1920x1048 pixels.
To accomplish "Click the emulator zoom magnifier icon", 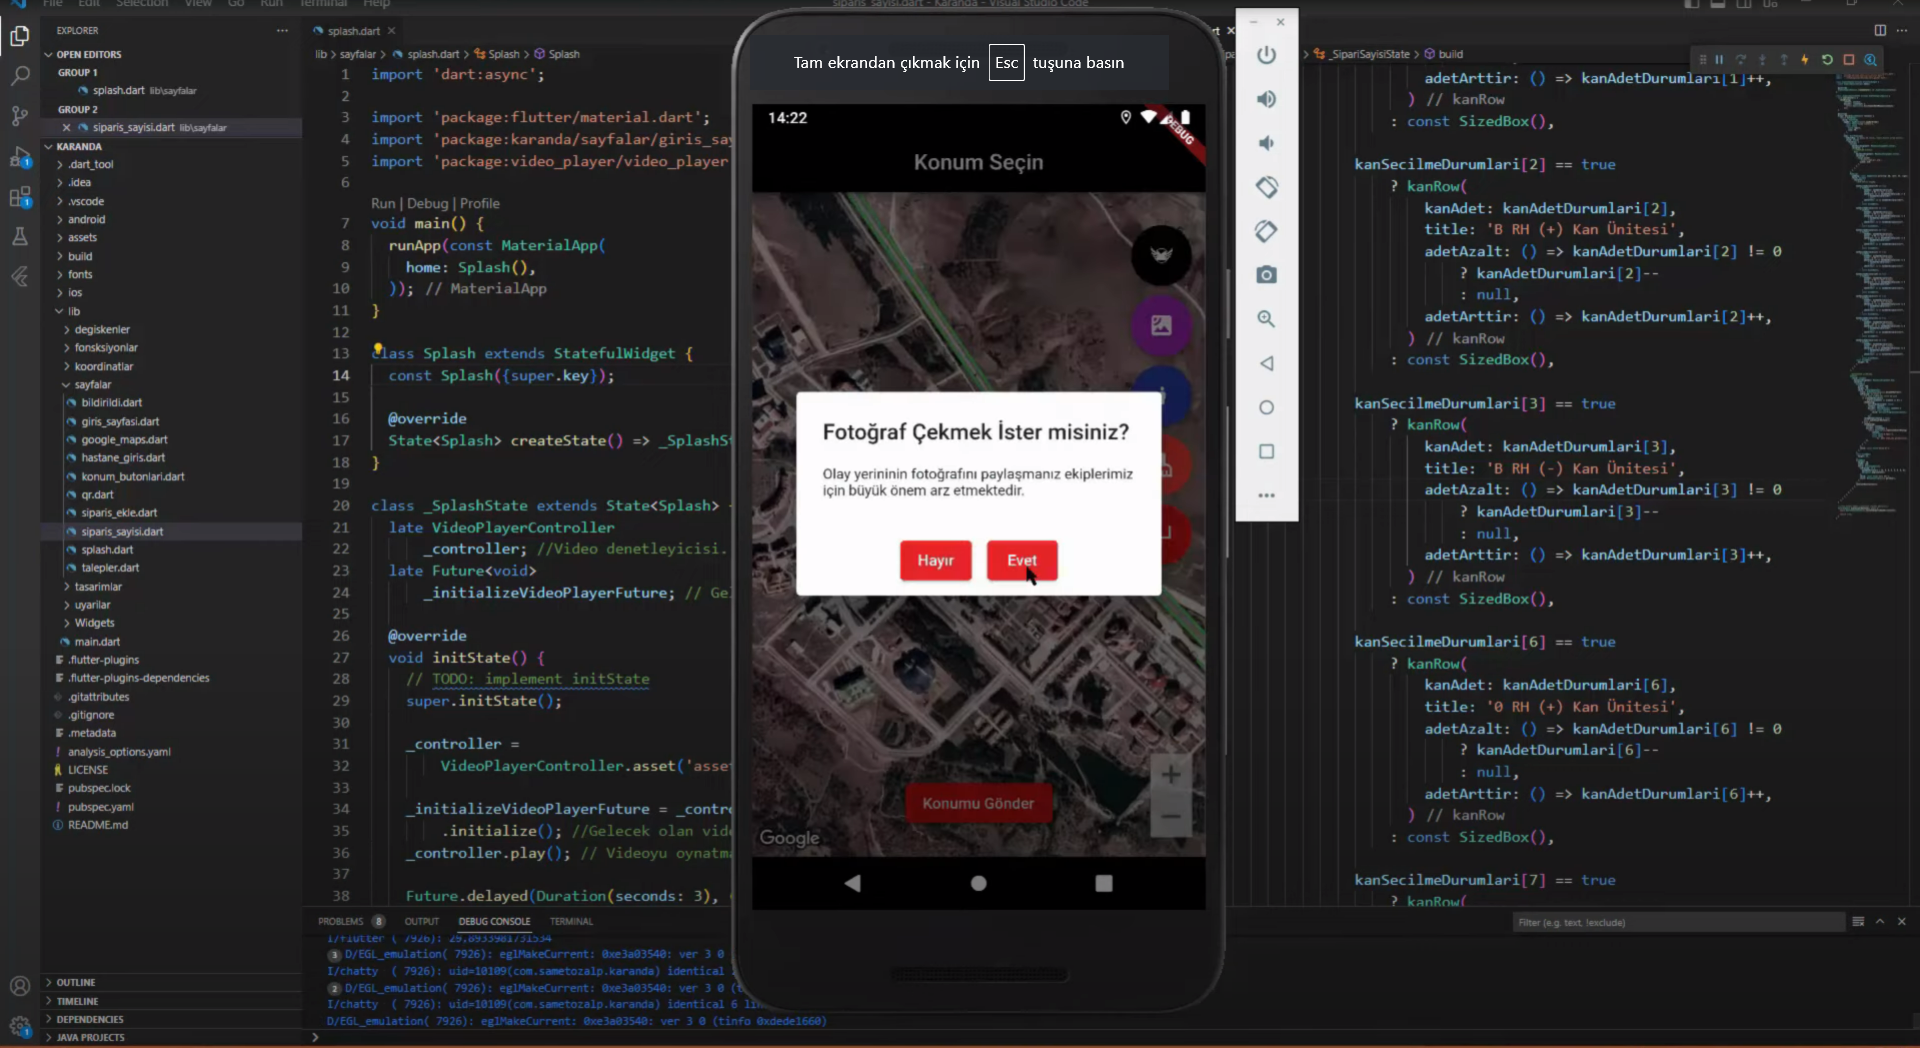I will 1266,319.
